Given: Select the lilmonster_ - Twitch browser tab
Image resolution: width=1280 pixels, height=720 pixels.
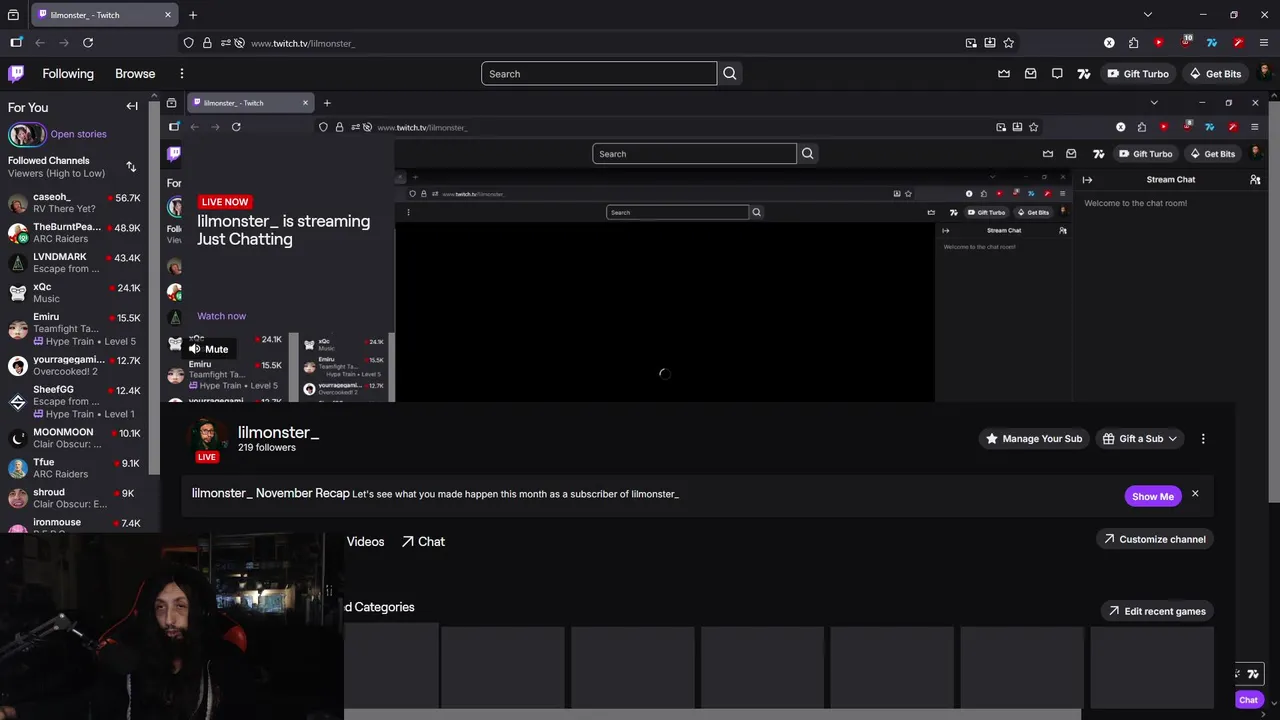Looking at the screenshot, I should 103,15.
